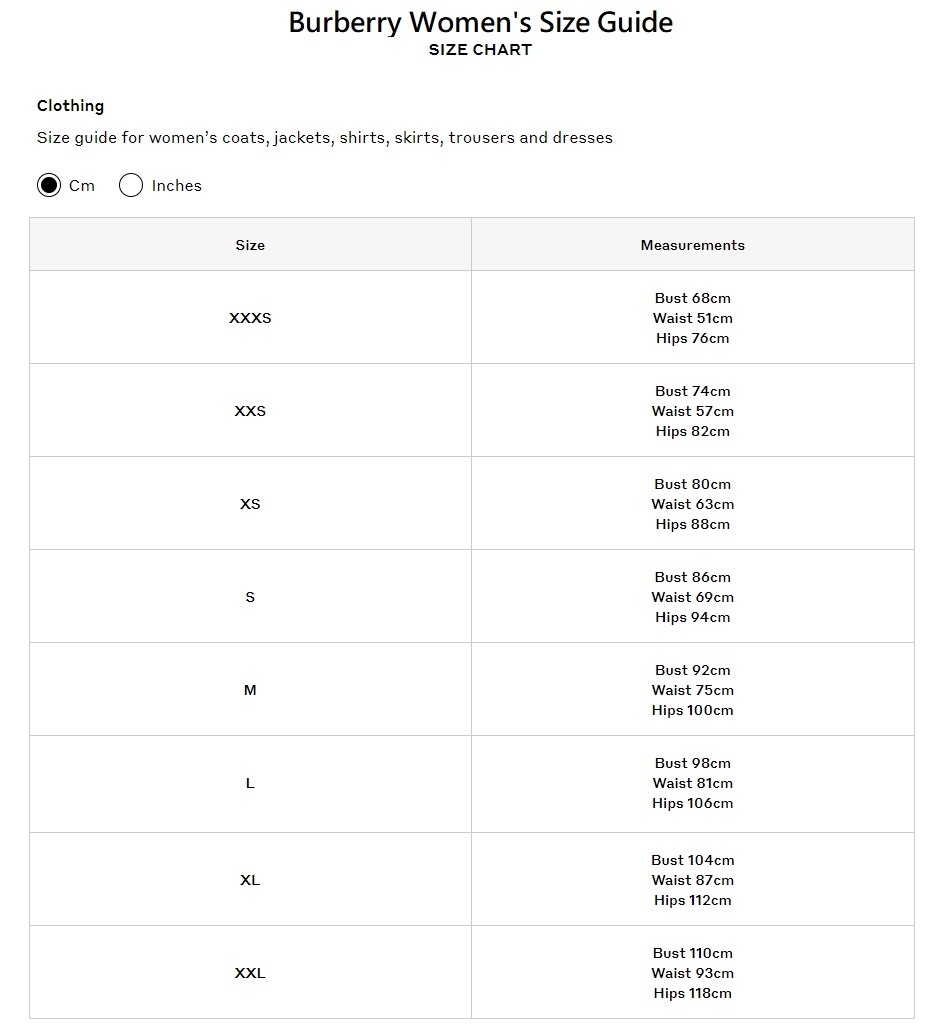Click the SIZE CHART subtitle

point(480,50)
